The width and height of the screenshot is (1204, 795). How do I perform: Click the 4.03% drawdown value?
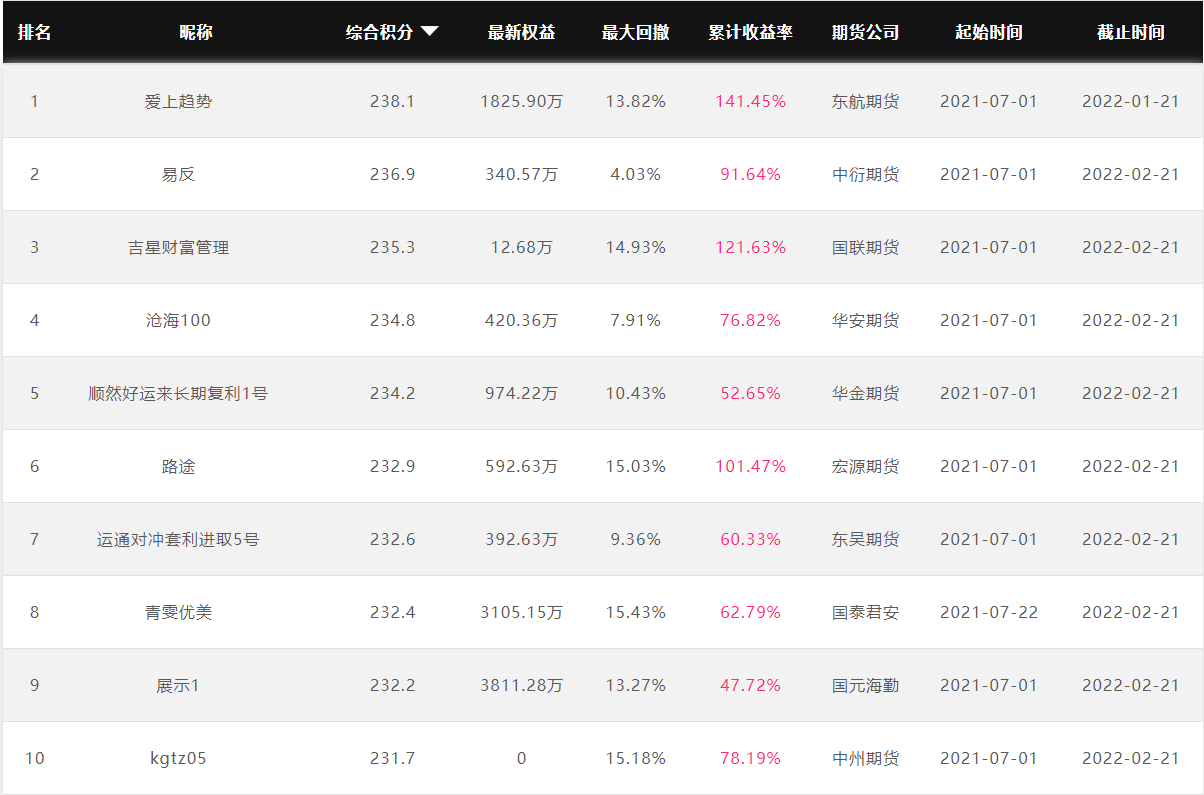pyautogui.click(x=636, y=174)
